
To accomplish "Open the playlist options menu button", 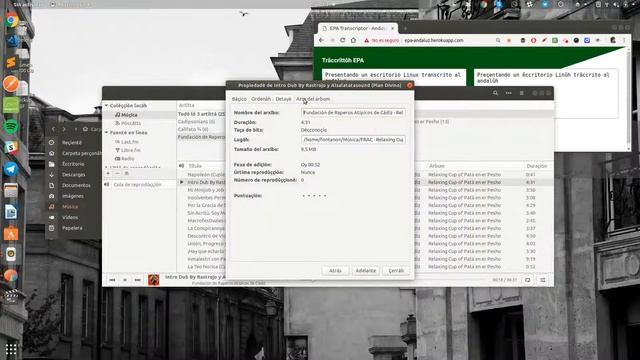I will point(127,173).
